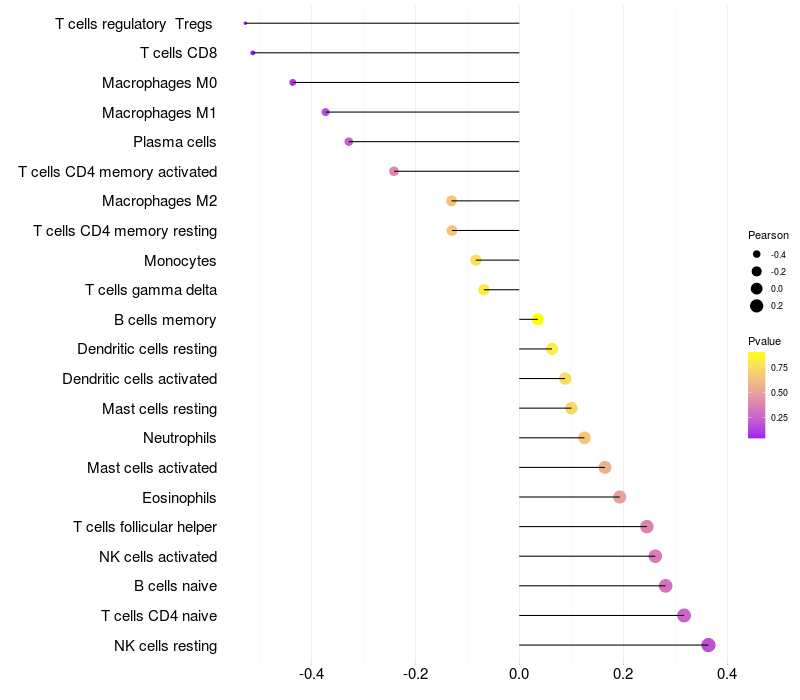Select the B cells memory yellow dot

(537, 319)
